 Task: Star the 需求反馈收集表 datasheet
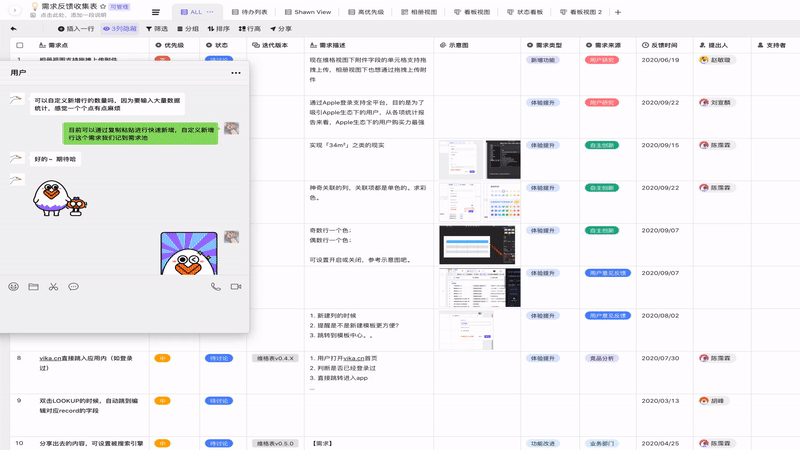coord(103,7)
